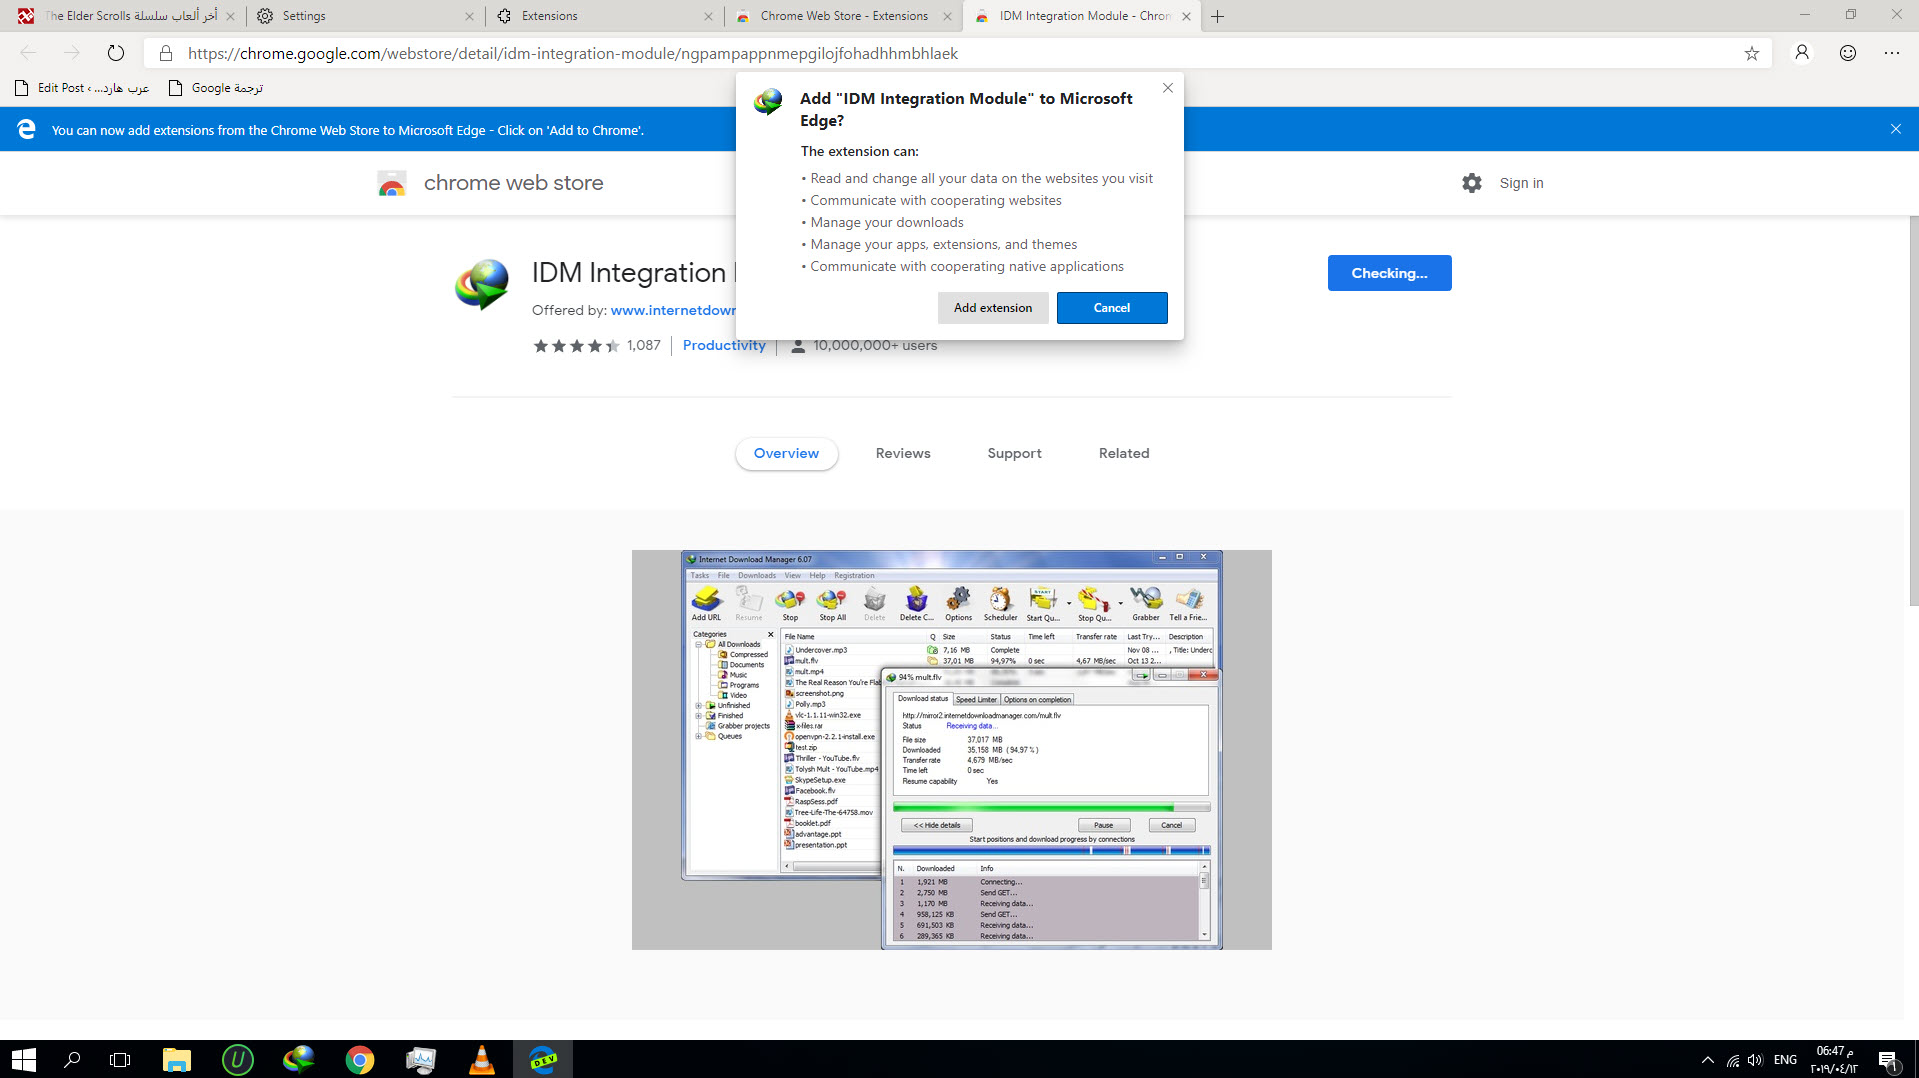Click the feedback smiley icon
1919x1078 pixels.
click(1848, 53)
